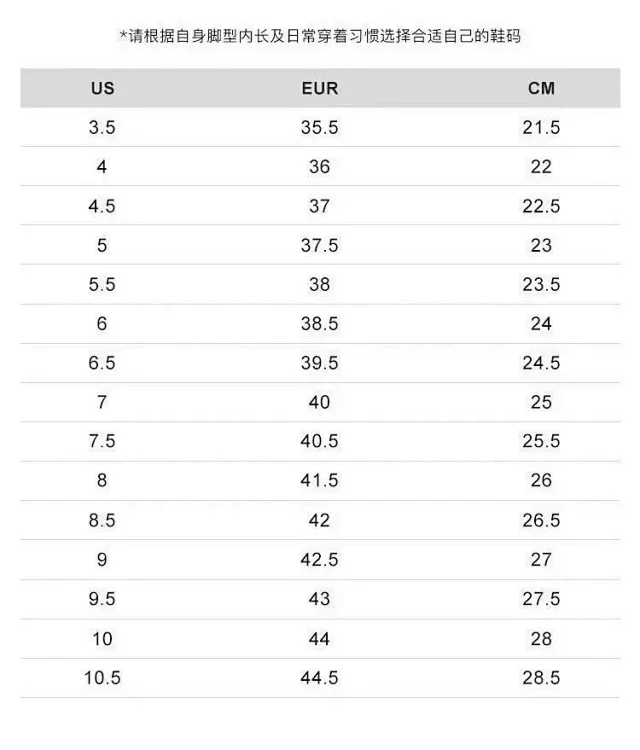Screen dimensions: 640x750
Task: Select the 22.5 CM cell
Action: click(x=541, y=206)
